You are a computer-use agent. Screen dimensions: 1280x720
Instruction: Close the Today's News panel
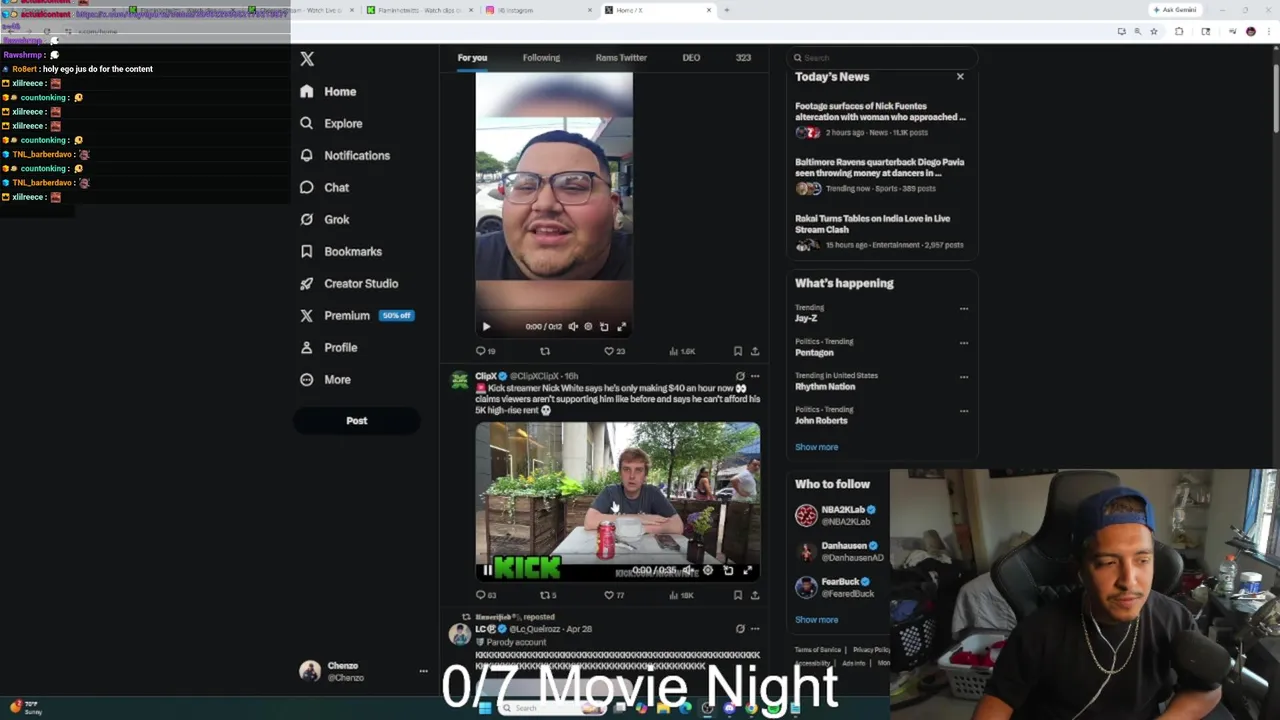tap(960, 77)
